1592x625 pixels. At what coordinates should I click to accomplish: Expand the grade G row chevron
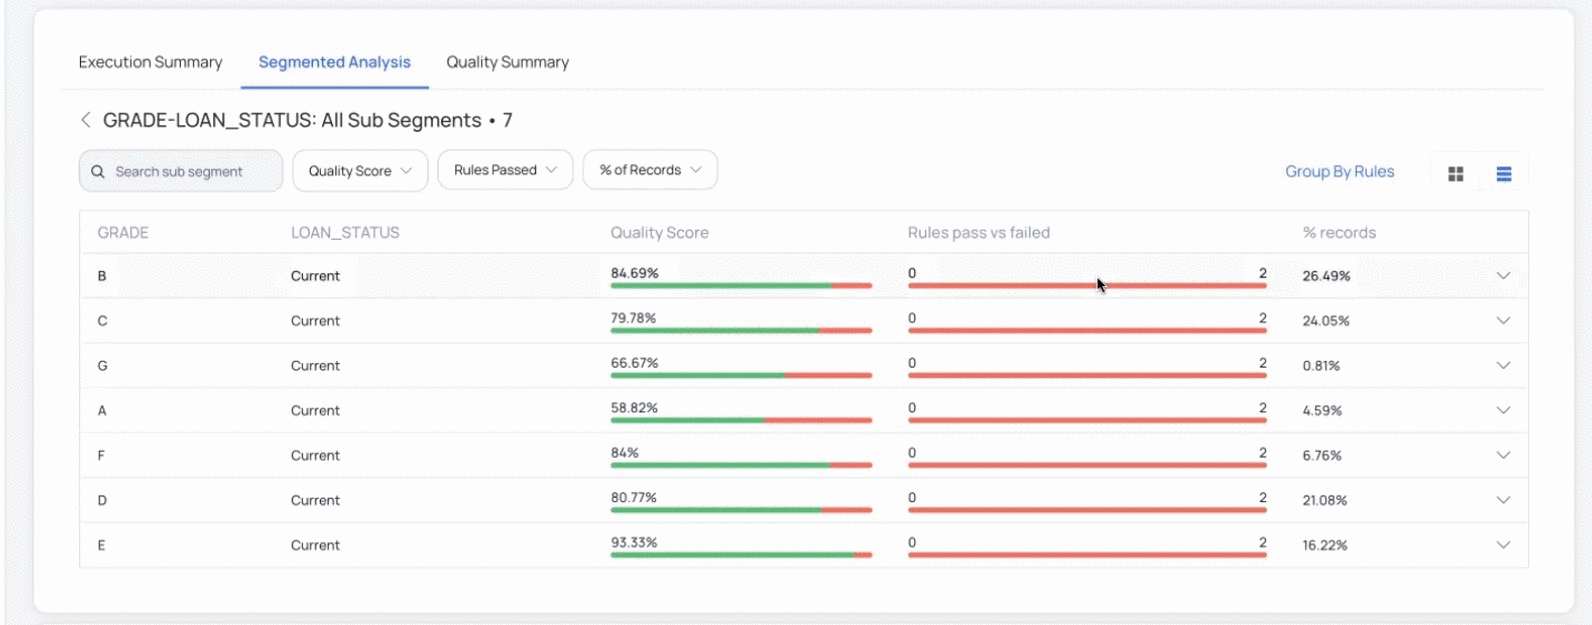tap(1503, 366)
